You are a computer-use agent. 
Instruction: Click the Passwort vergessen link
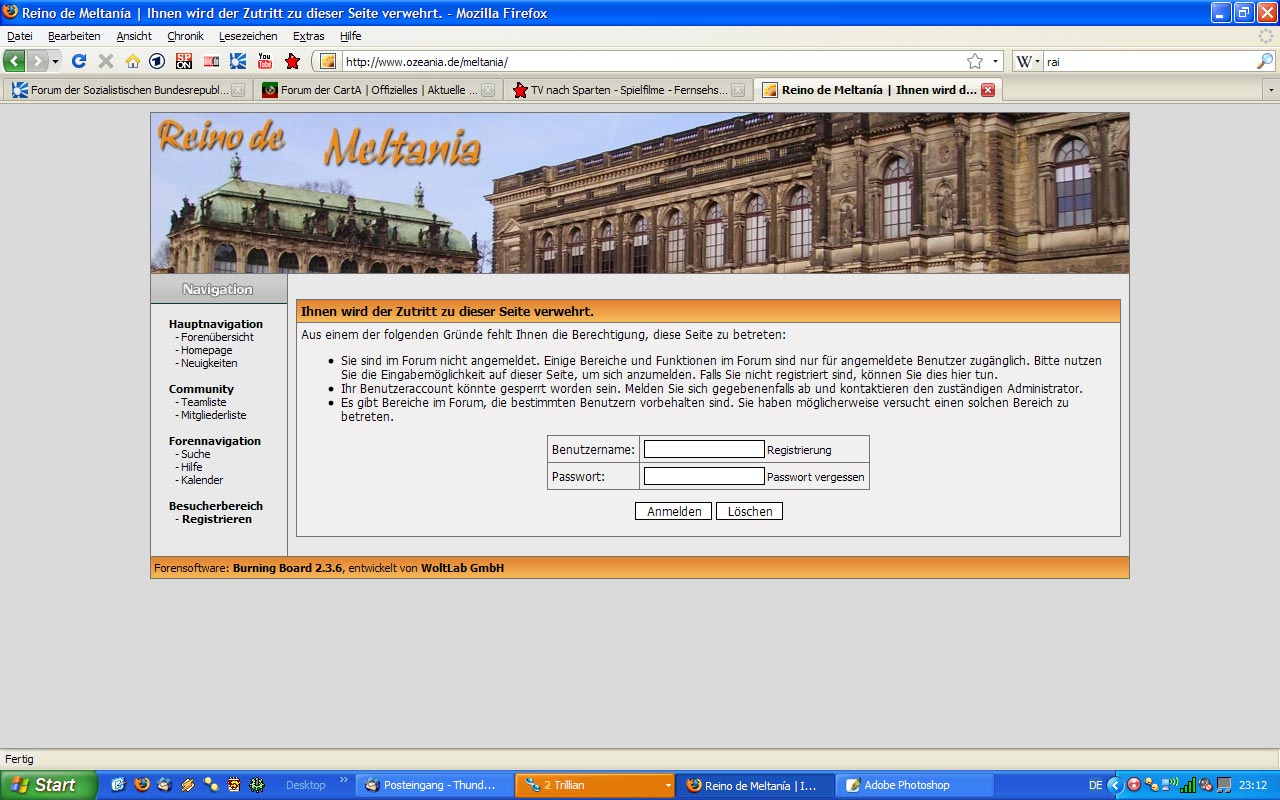(x=815, y=477)
